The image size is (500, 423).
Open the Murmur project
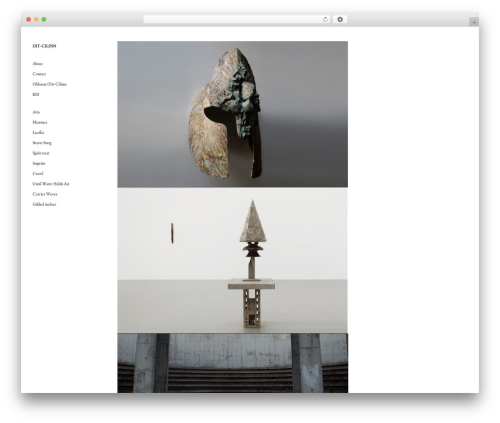click(40, 122)
